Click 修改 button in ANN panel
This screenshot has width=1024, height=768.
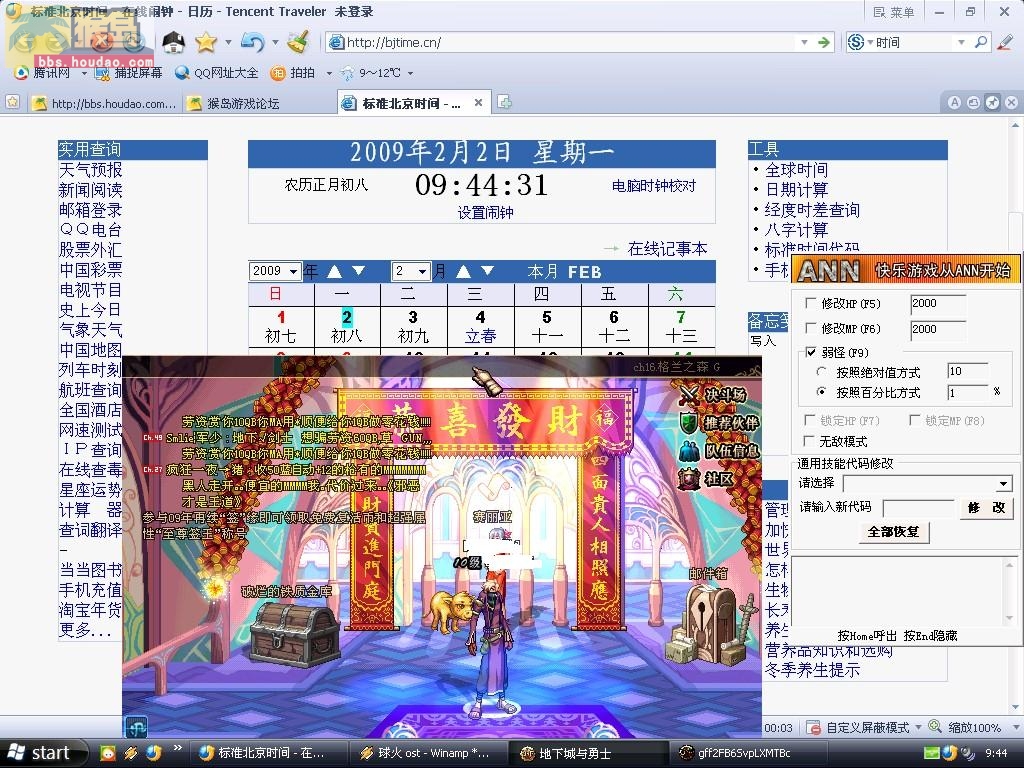[x=986, y=507]
